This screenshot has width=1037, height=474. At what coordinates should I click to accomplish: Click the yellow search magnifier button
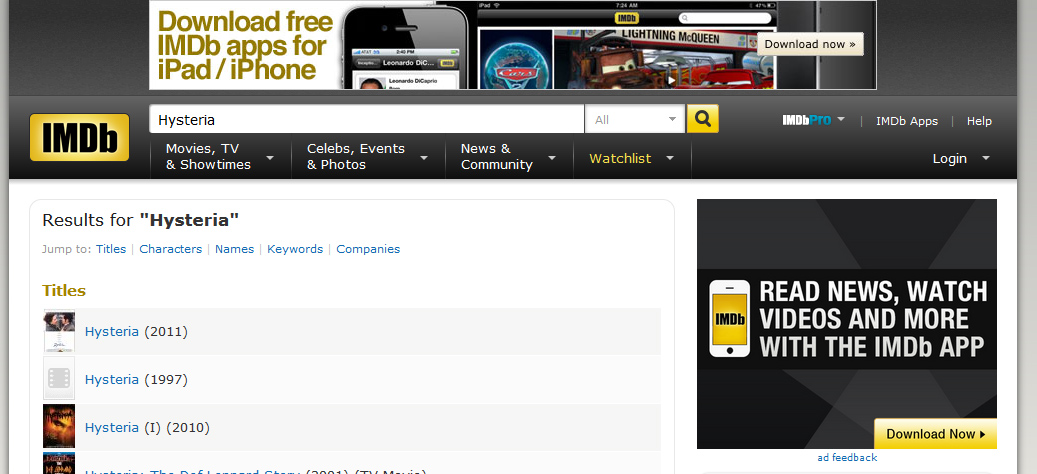(702, 119)
